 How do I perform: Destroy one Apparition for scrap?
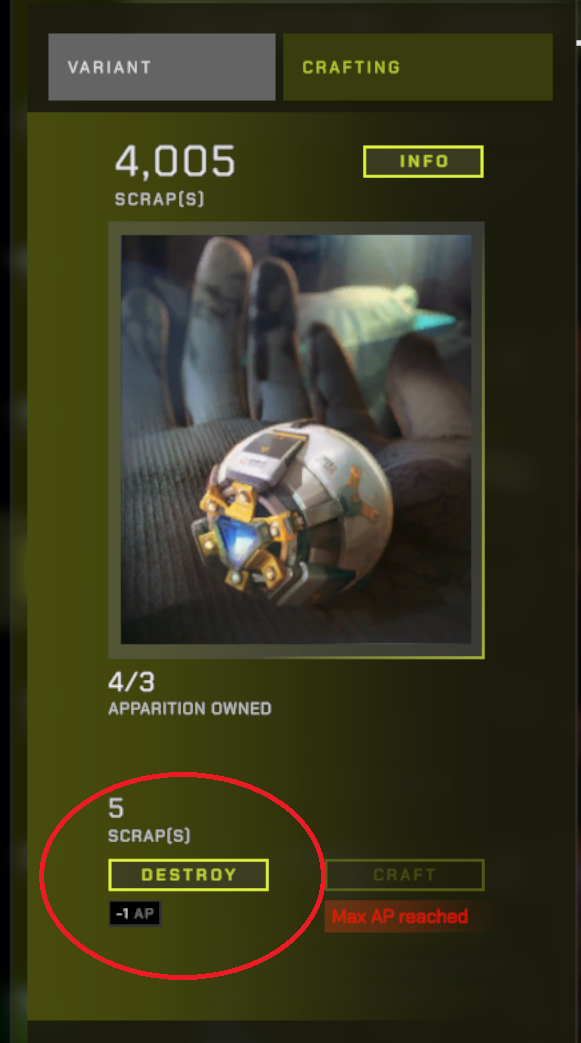coord(188,875)
